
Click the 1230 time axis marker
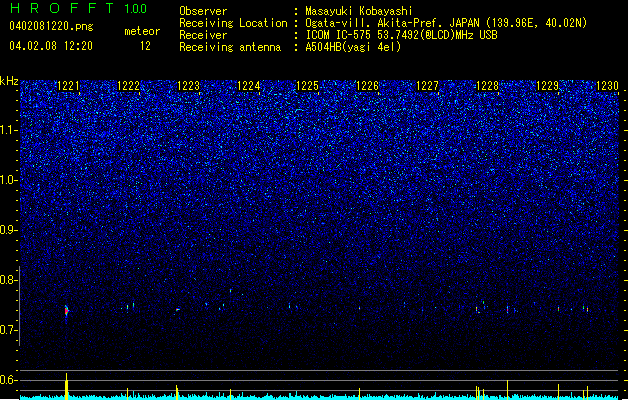point(607,86)
